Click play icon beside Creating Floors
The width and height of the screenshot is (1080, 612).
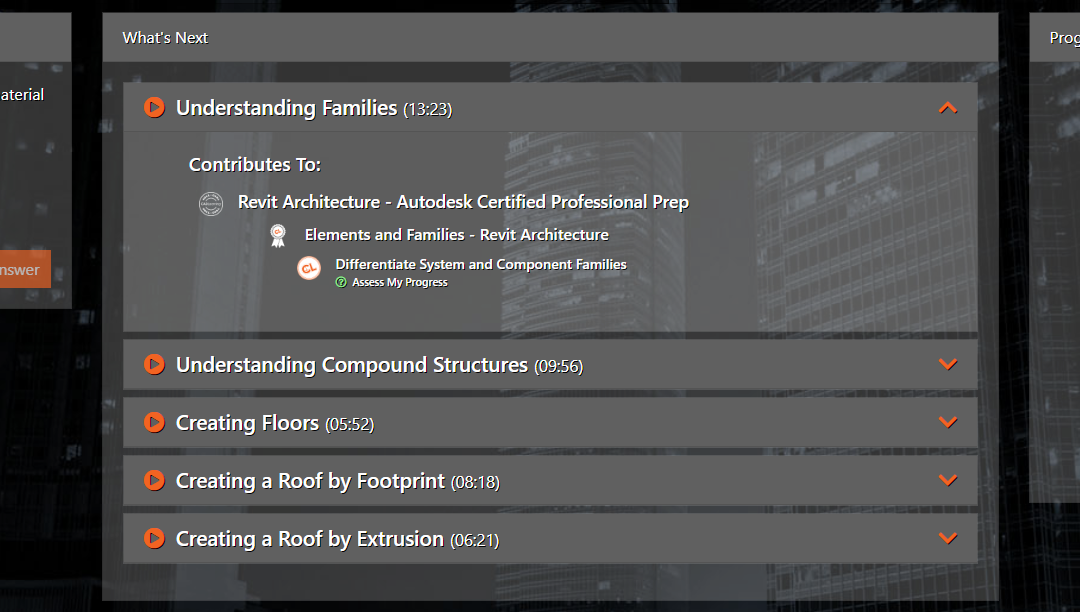pos(154,422)
